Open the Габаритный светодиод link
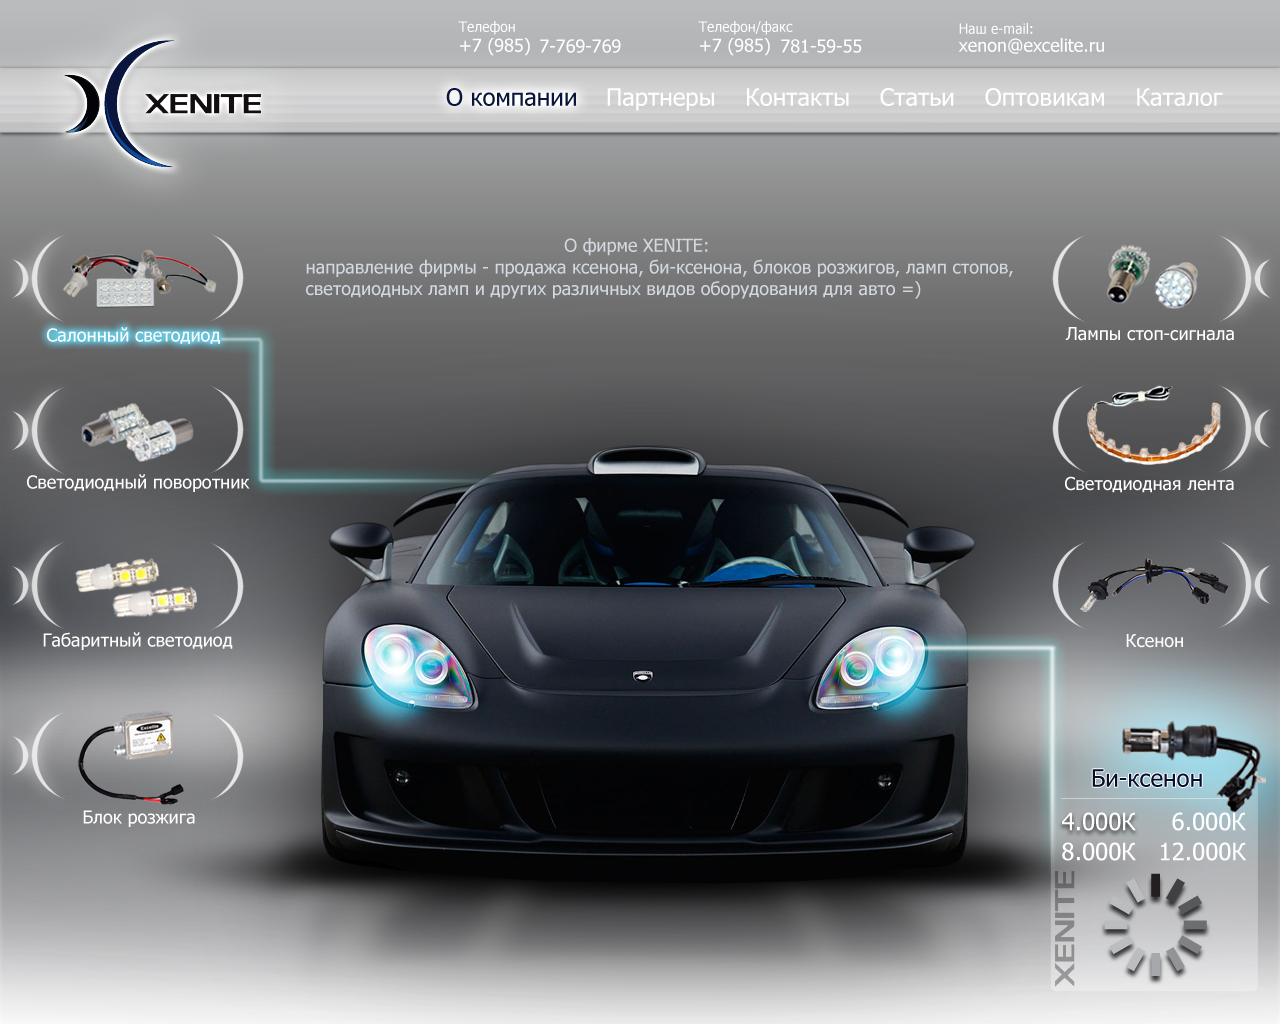The image size is (1280, 1024). click(137, 640)
